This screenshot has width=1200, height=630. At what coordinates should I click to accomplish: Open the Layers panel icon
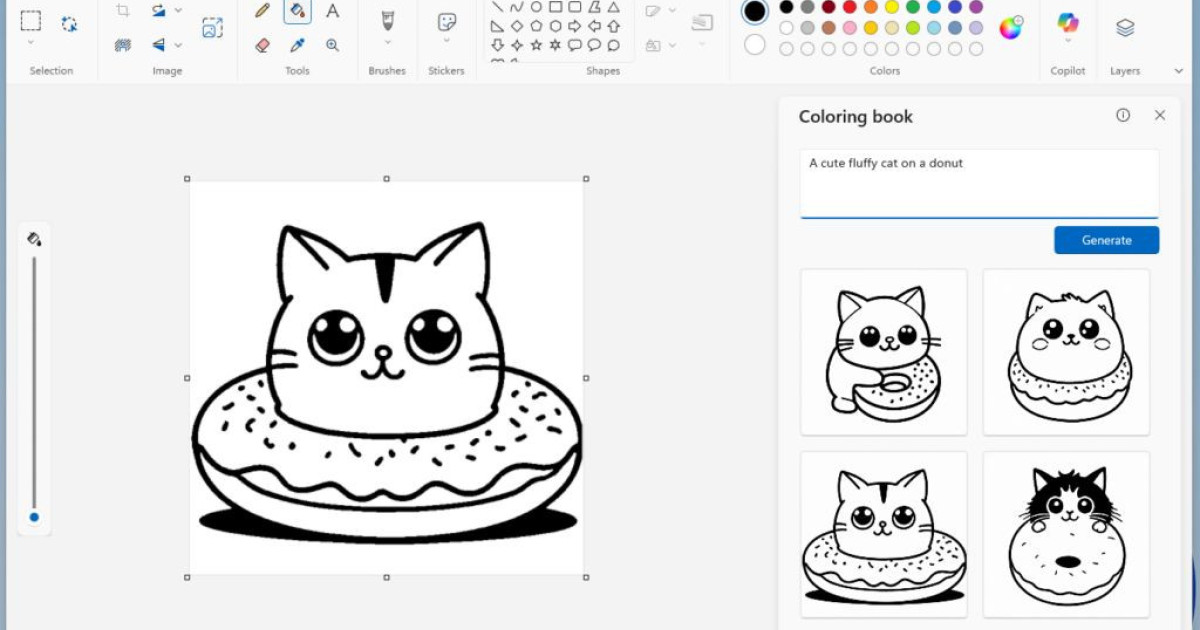[1125, 28]
